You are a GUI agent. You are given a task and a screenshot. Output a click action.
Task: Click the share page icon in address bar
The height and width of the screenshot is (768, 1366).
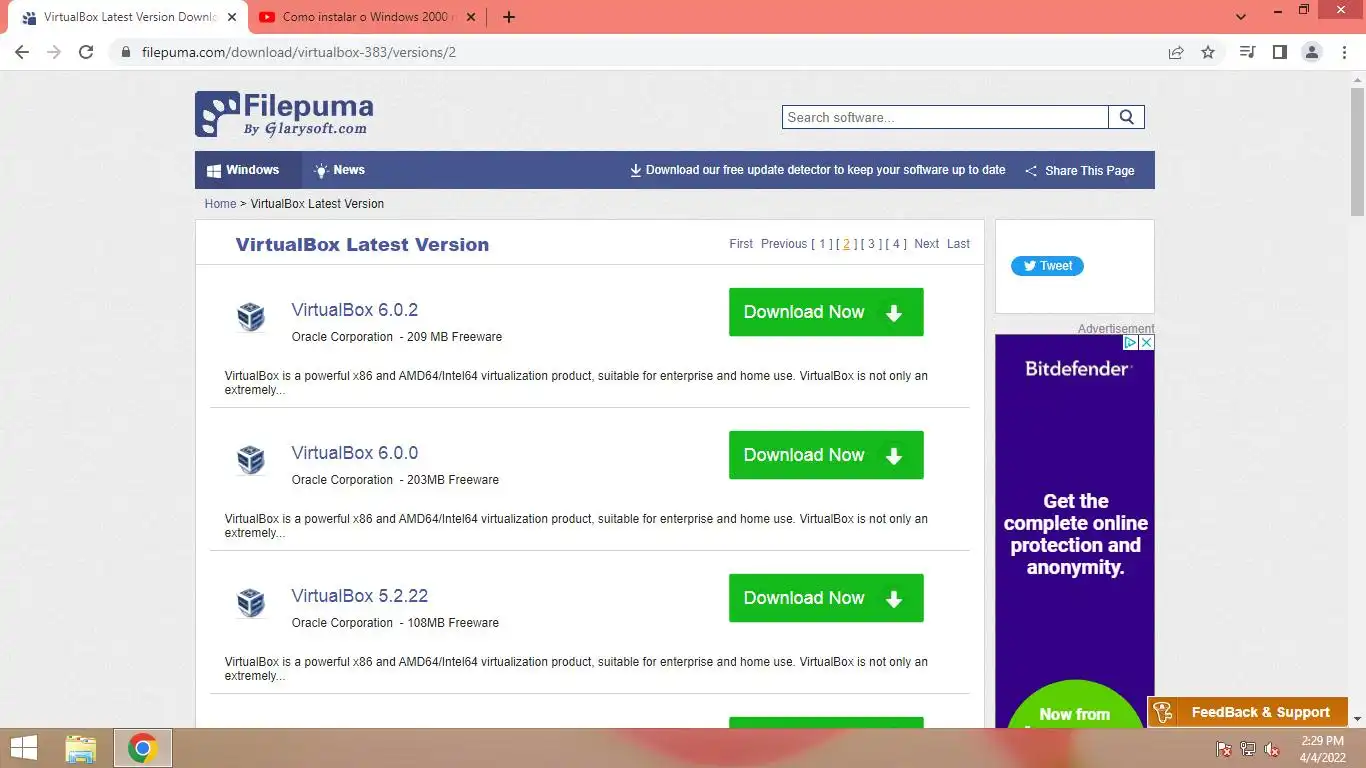click(1176, 52)
